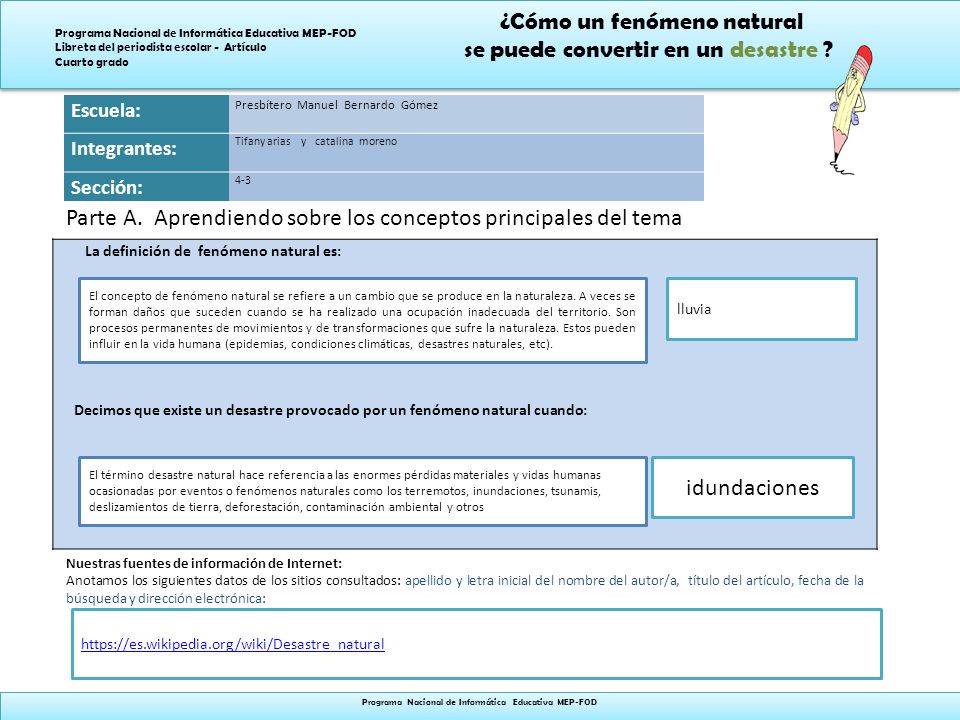960x720 pixels.
Task: Select Nuestras fuentes de información de Internet heading
Action: (x=204, y=563)
